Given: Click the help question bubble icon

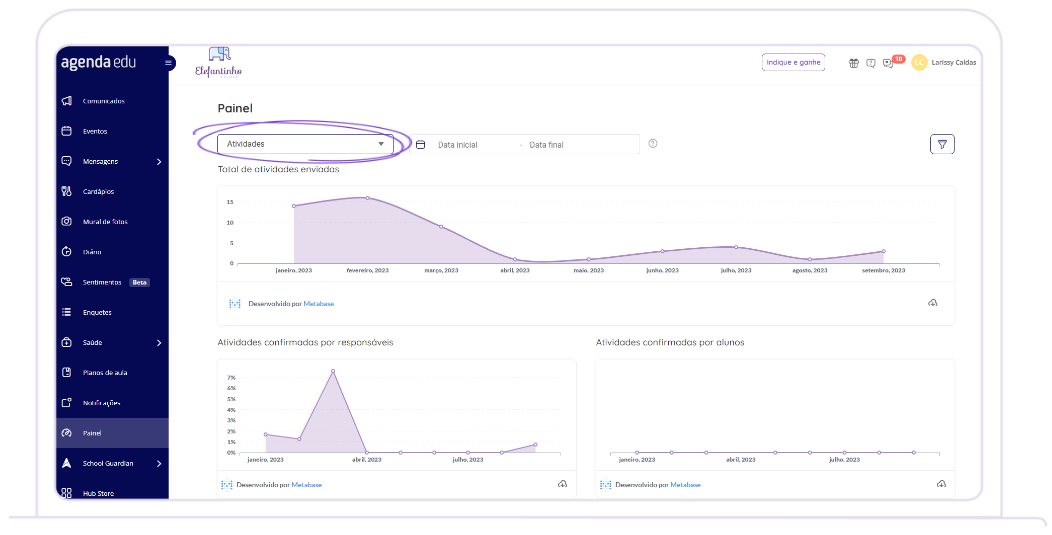Looking at the screenshot, I should 871,62.
